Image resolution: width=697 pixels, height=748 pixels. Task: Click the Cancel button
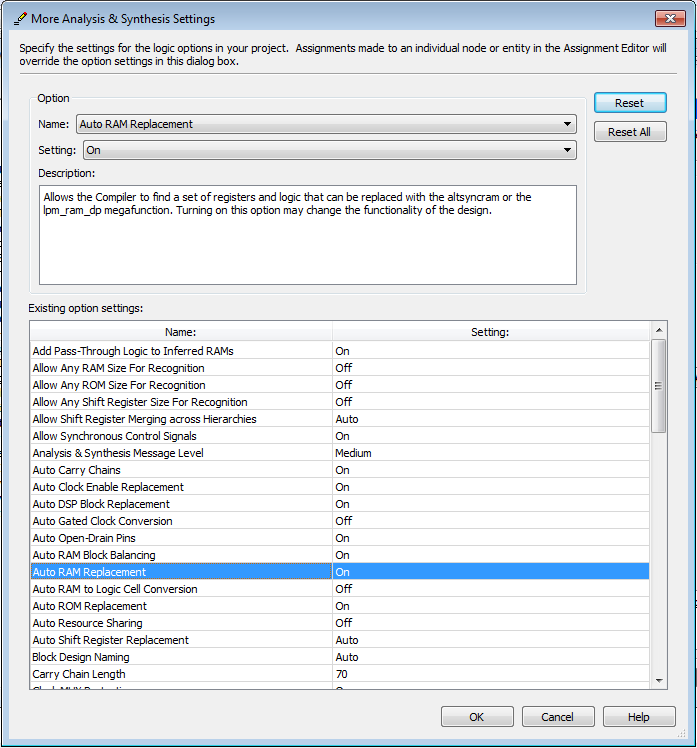557,717
